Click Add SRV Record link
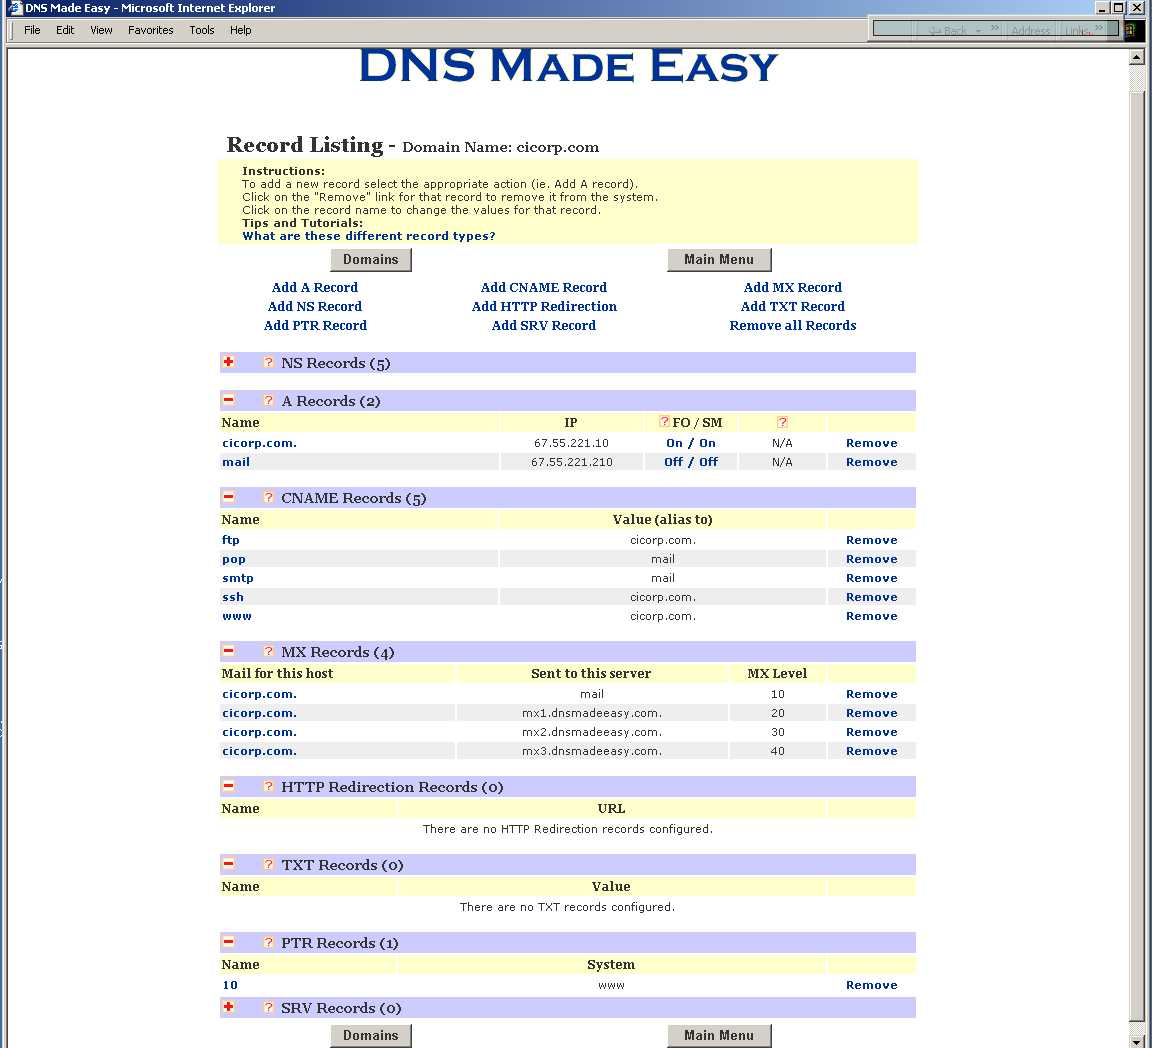The width and height of the screenshot is (1152, 1048). (x=544, y=326)
